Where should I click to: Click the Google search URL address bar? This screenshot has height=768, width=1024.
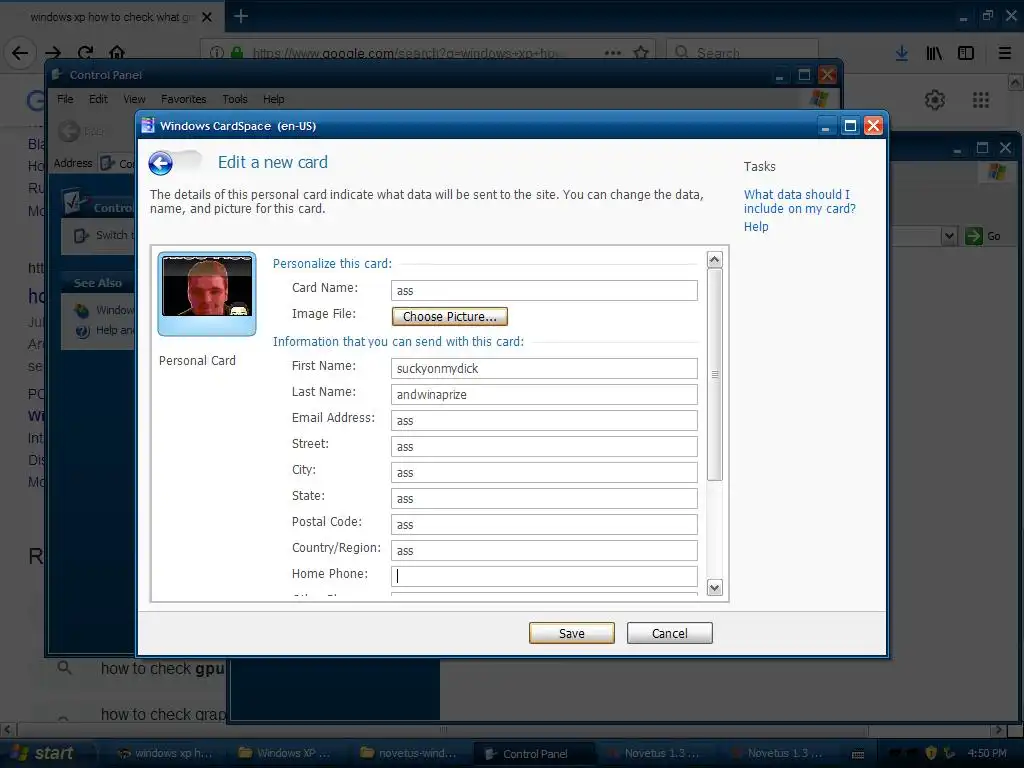coord(405,53)
